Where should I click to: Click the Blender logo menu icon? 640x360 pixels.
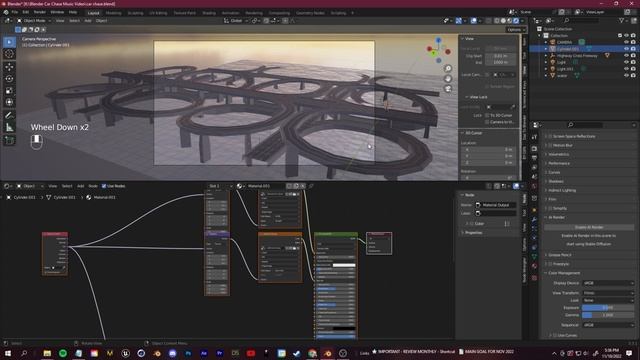tap(6, 13)
